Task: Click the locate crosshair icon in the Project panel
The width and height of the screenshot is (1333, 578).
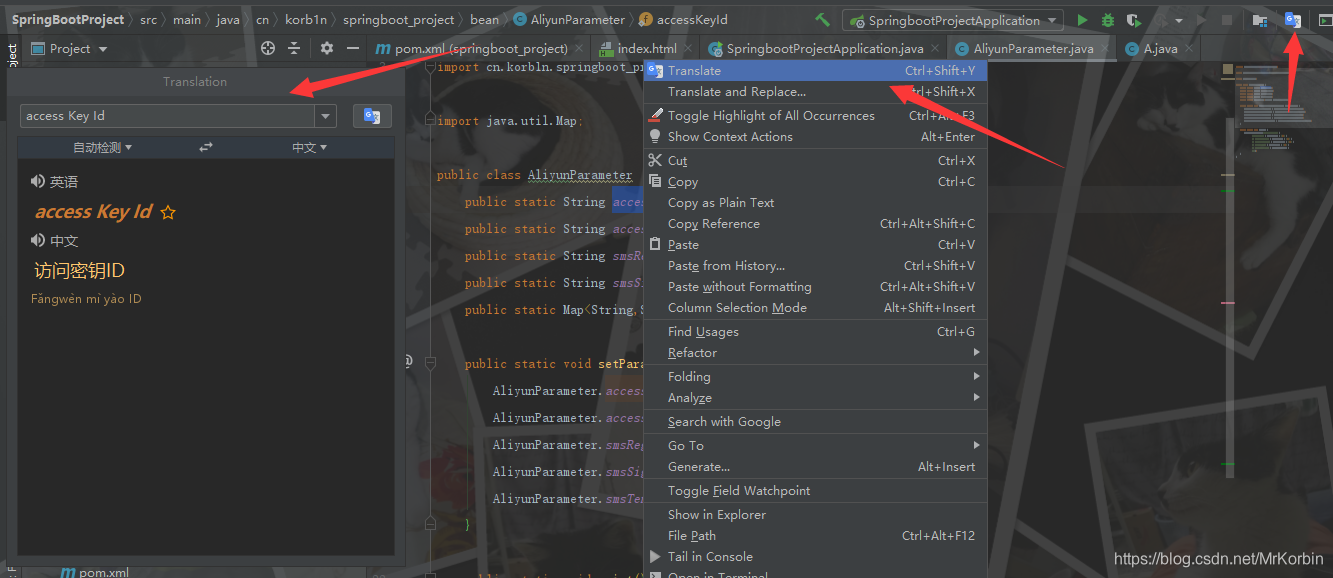Action: pos(268,48)
